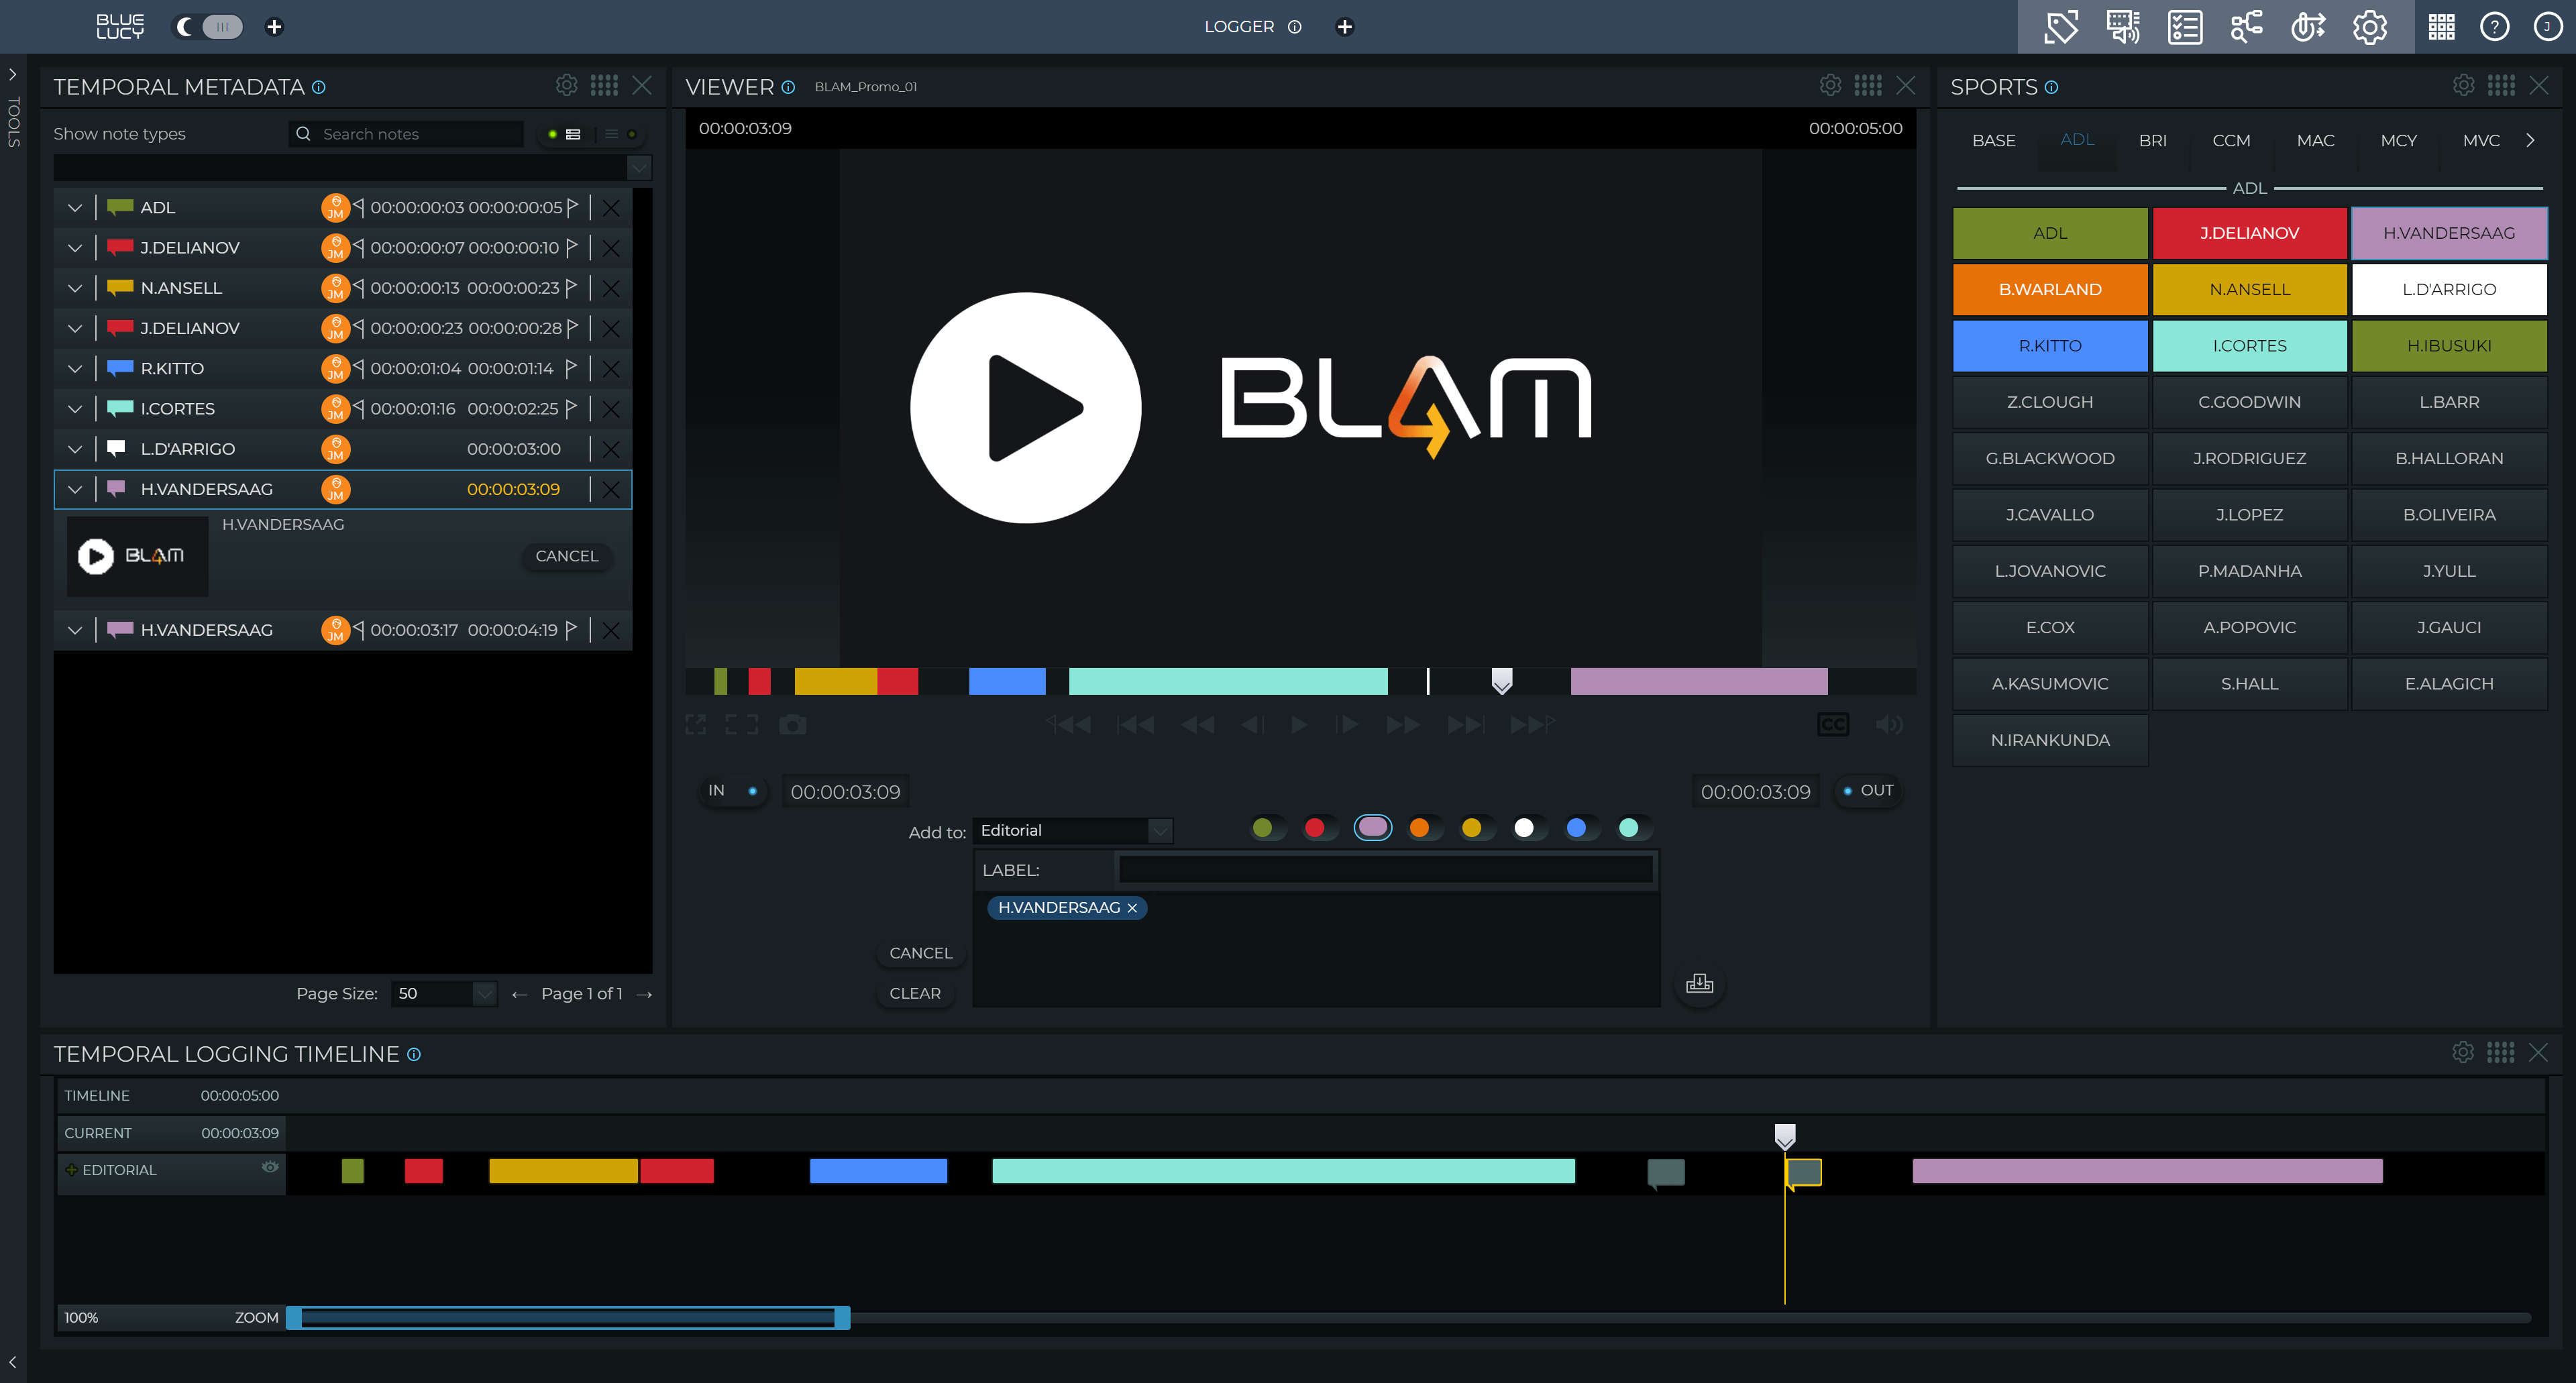Click Viewer panel grid move handle
Screen dimensions: 2576x1383
tap(1868, 86)
